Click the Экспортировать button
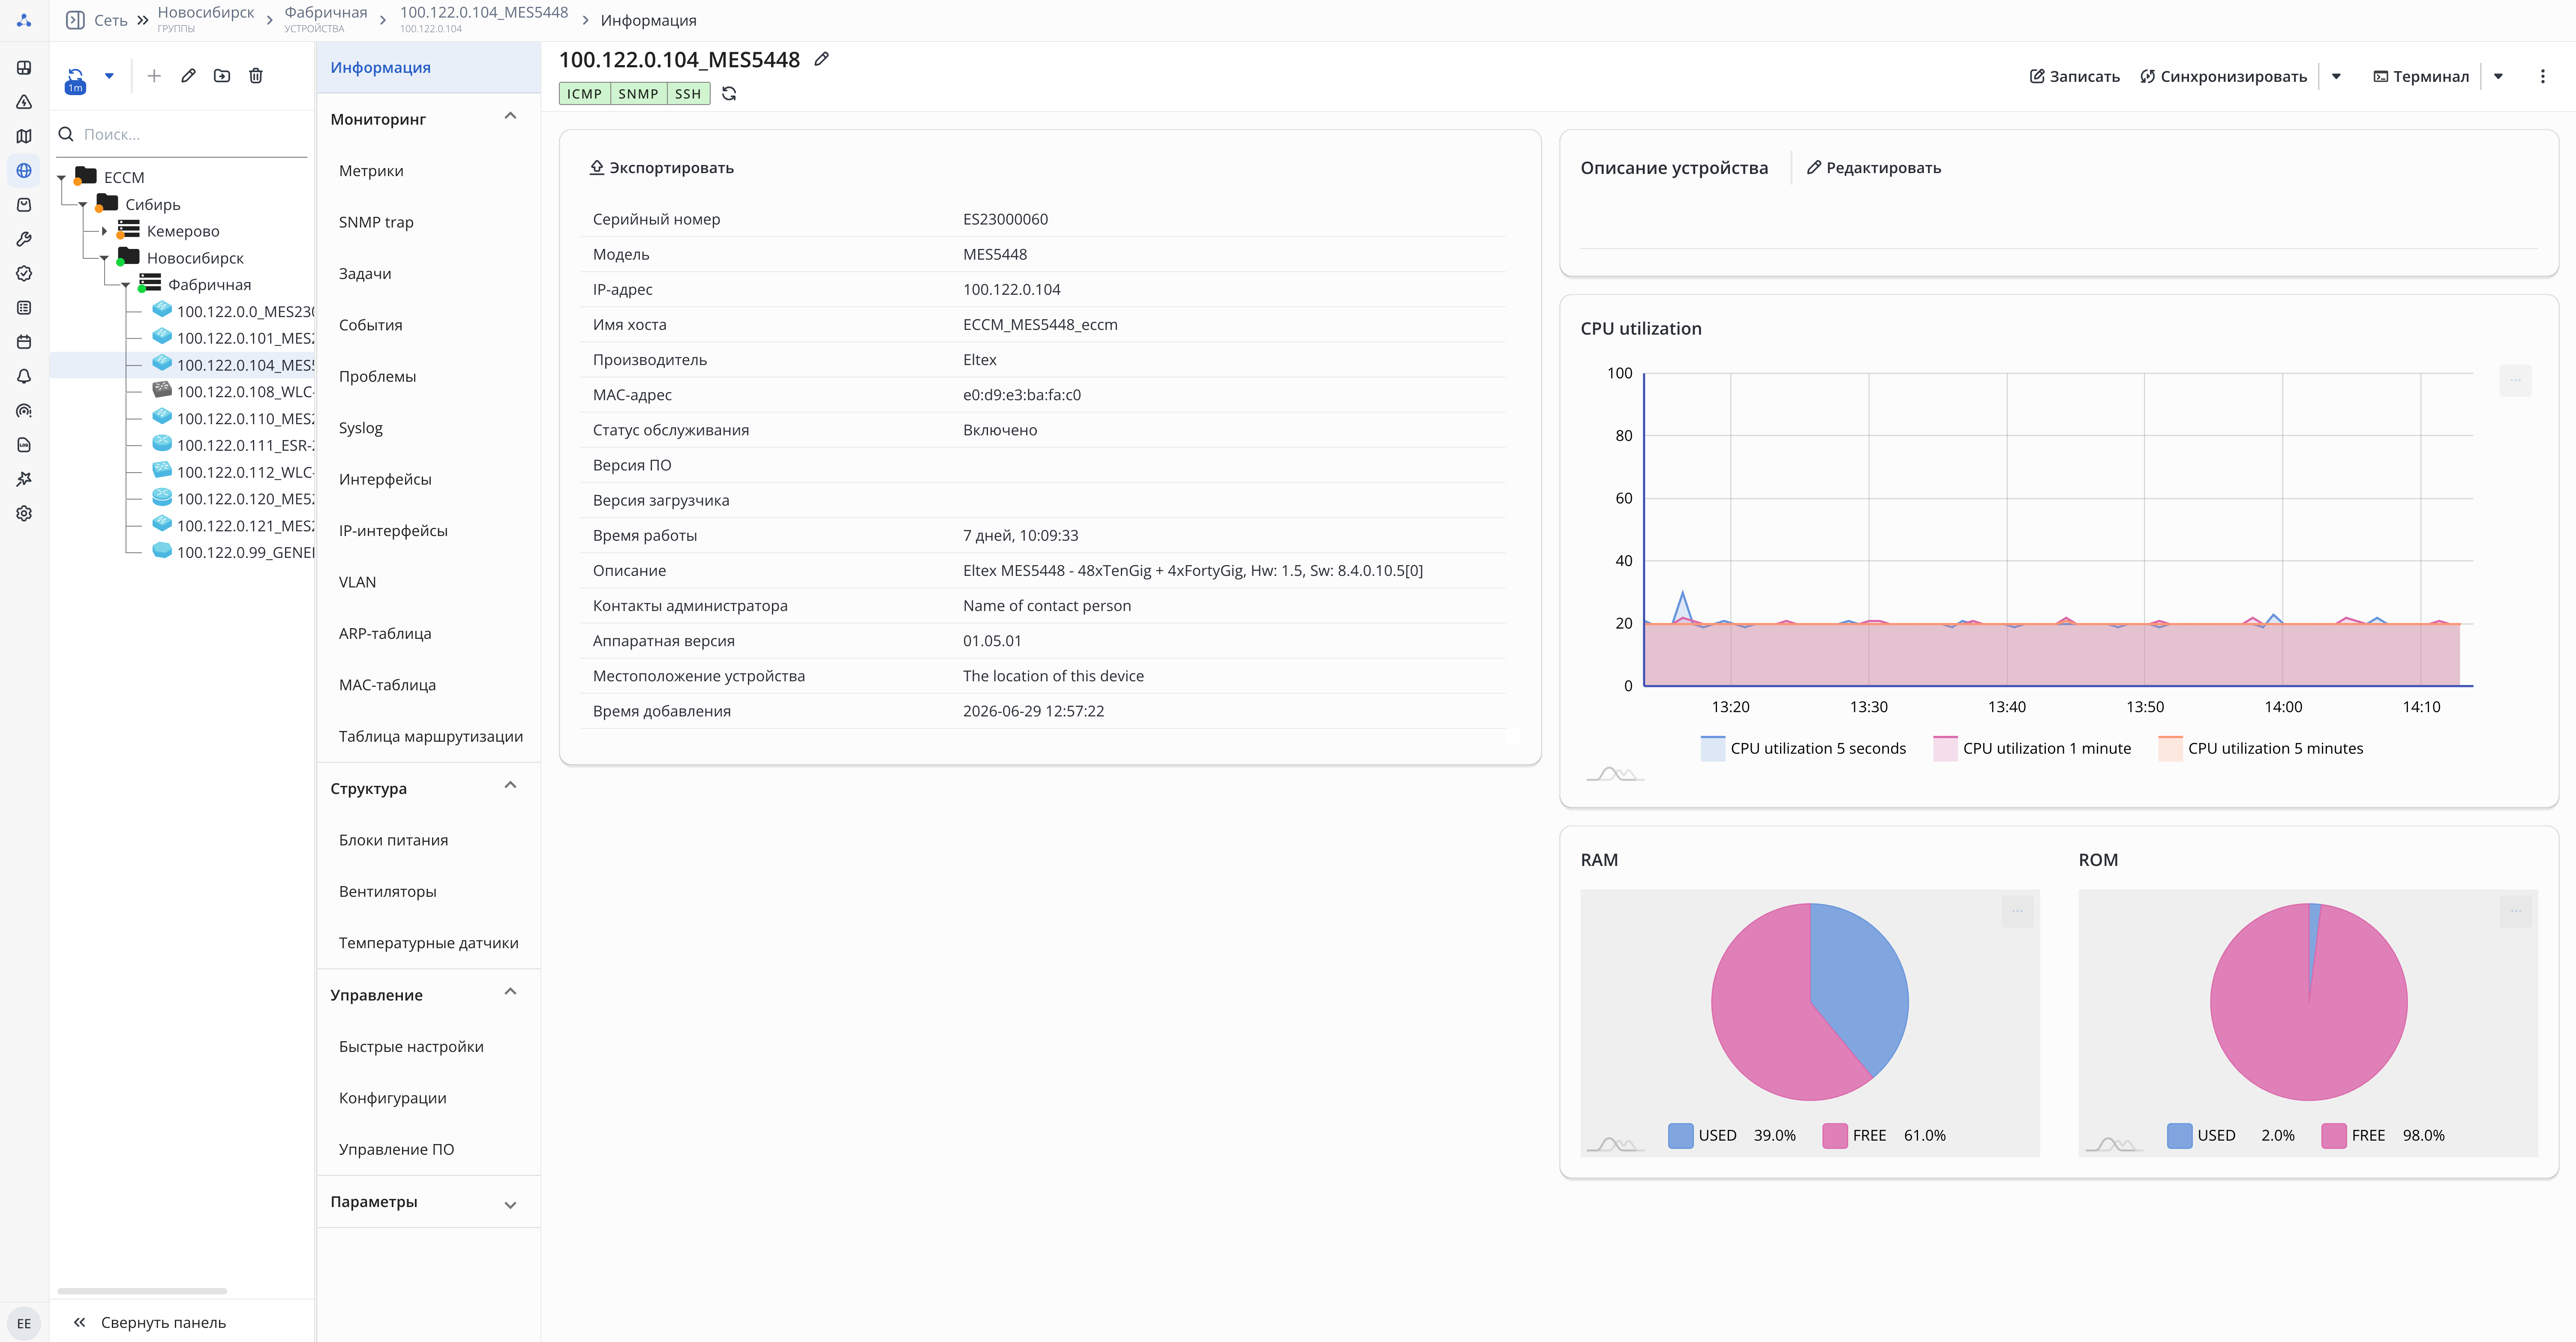 point(662,168)
